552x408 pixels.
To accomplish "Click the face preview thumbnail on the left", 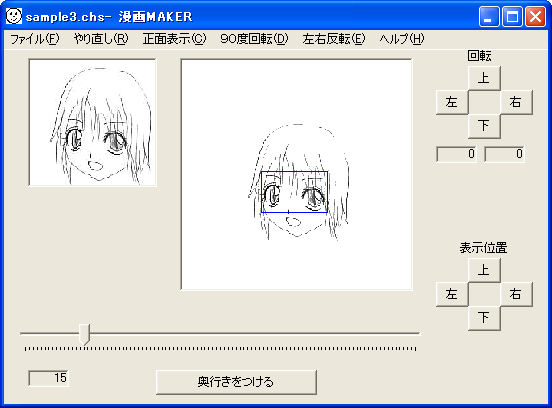I will pyautogui.click(x=93, y=122).
